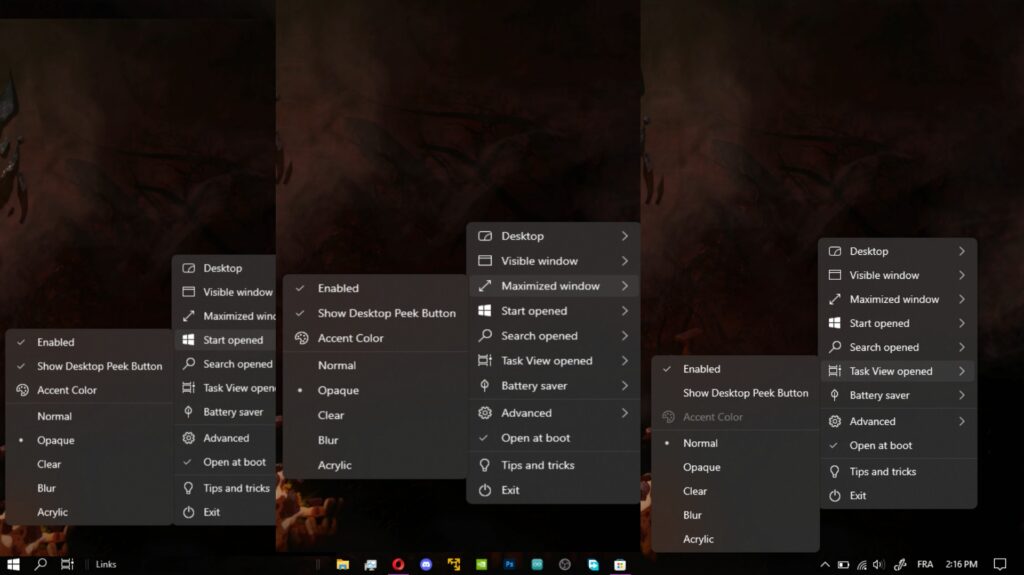
Task: Show hidden tray icons chevron
Action: pos(825,565)
